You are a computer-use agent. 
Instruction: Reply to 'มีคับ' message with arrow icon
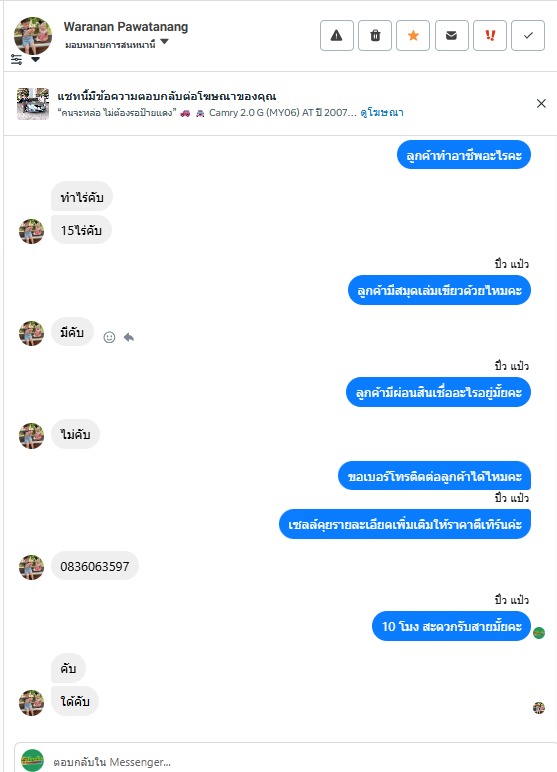click(129, 337)
